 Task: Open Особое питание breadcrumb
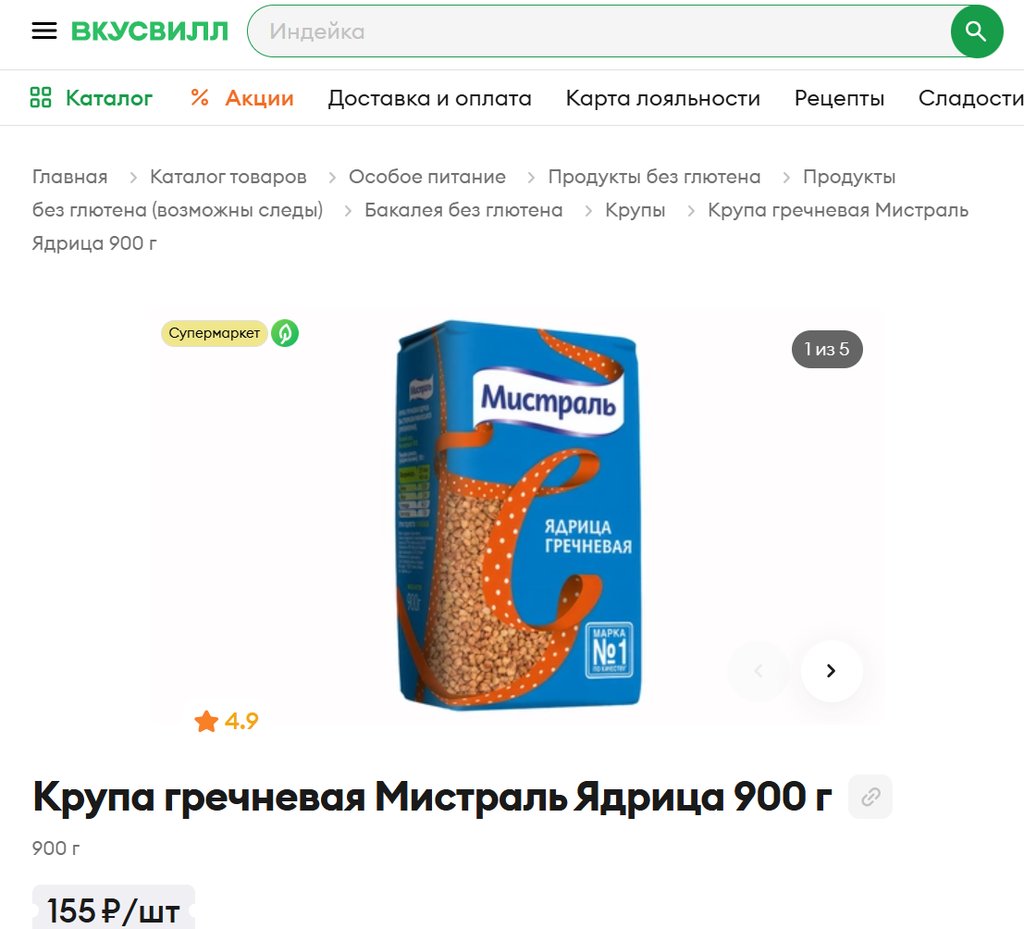click(x=427, y=177)
